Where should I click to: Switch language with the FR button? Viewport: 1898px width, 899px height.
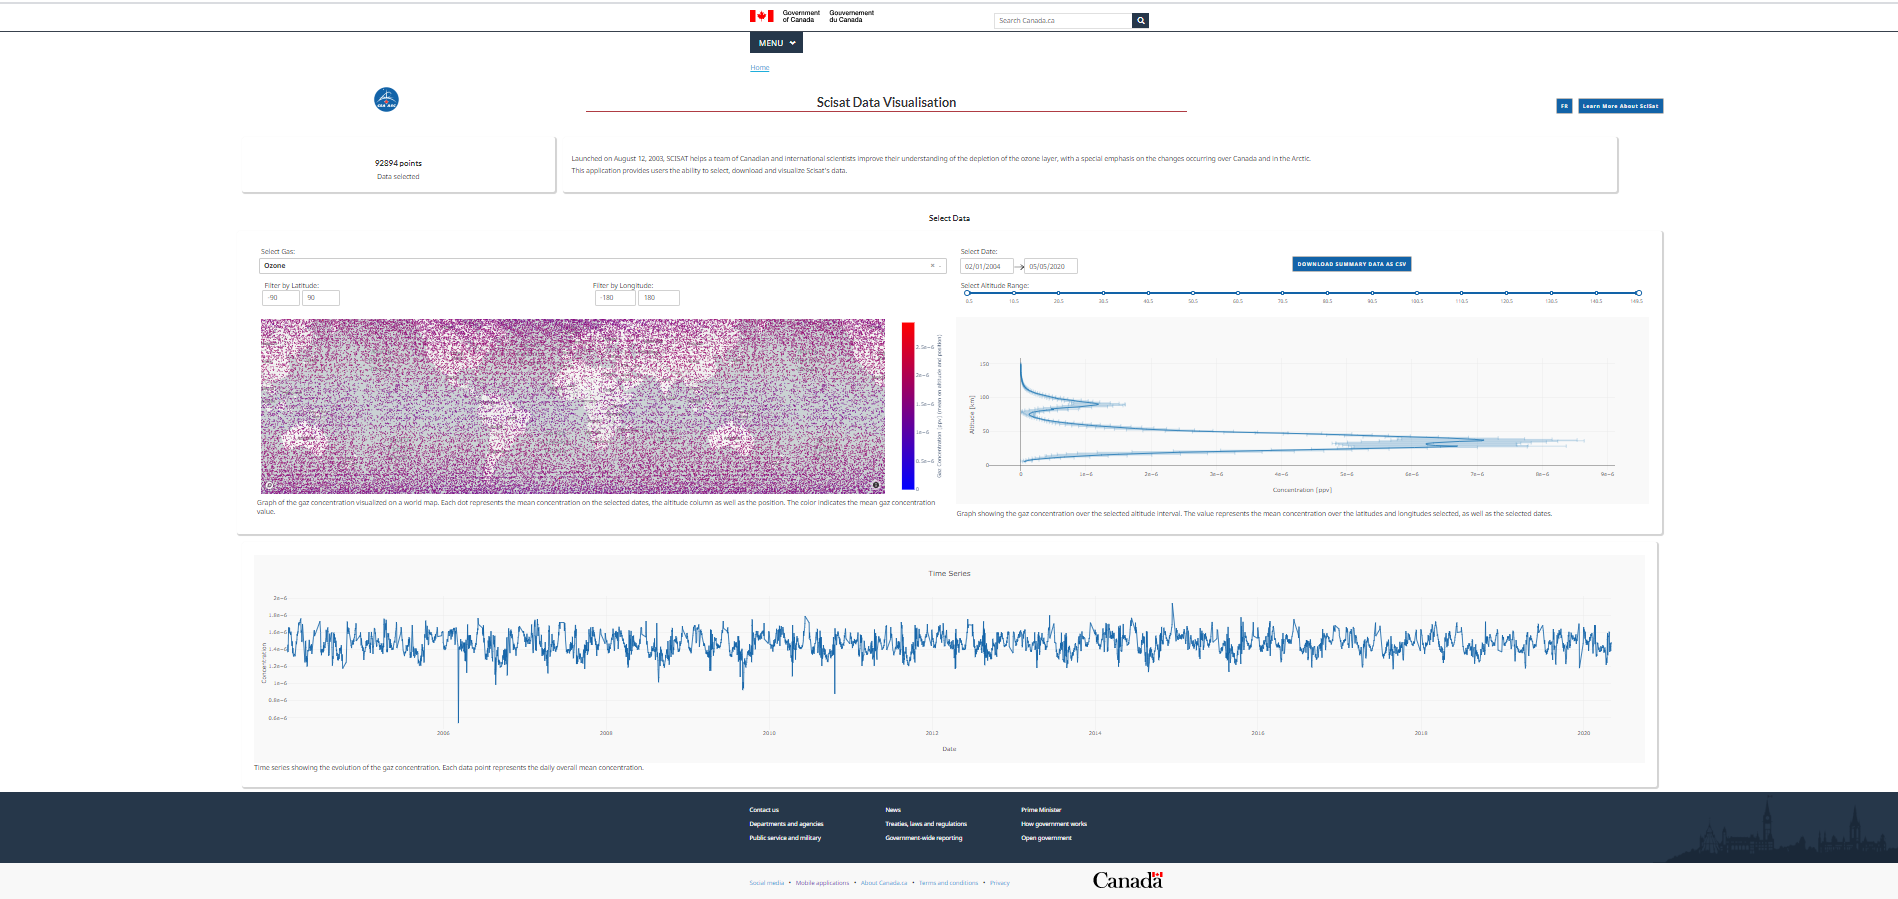(x=1564, y=106)
